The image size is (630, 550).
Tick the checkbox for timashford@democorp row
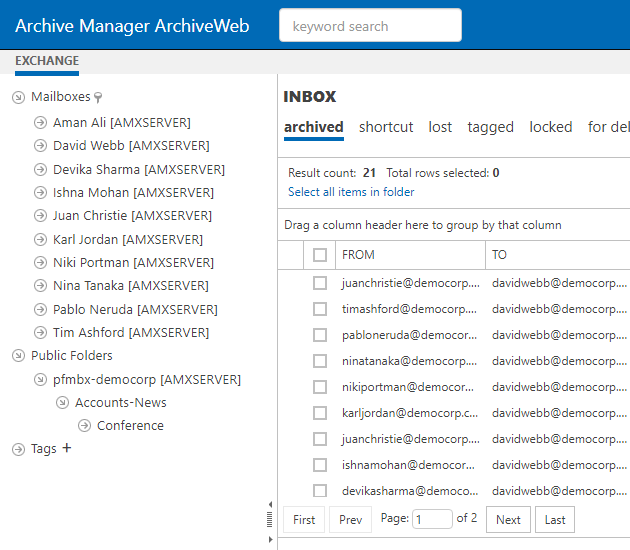coord(320,309)
